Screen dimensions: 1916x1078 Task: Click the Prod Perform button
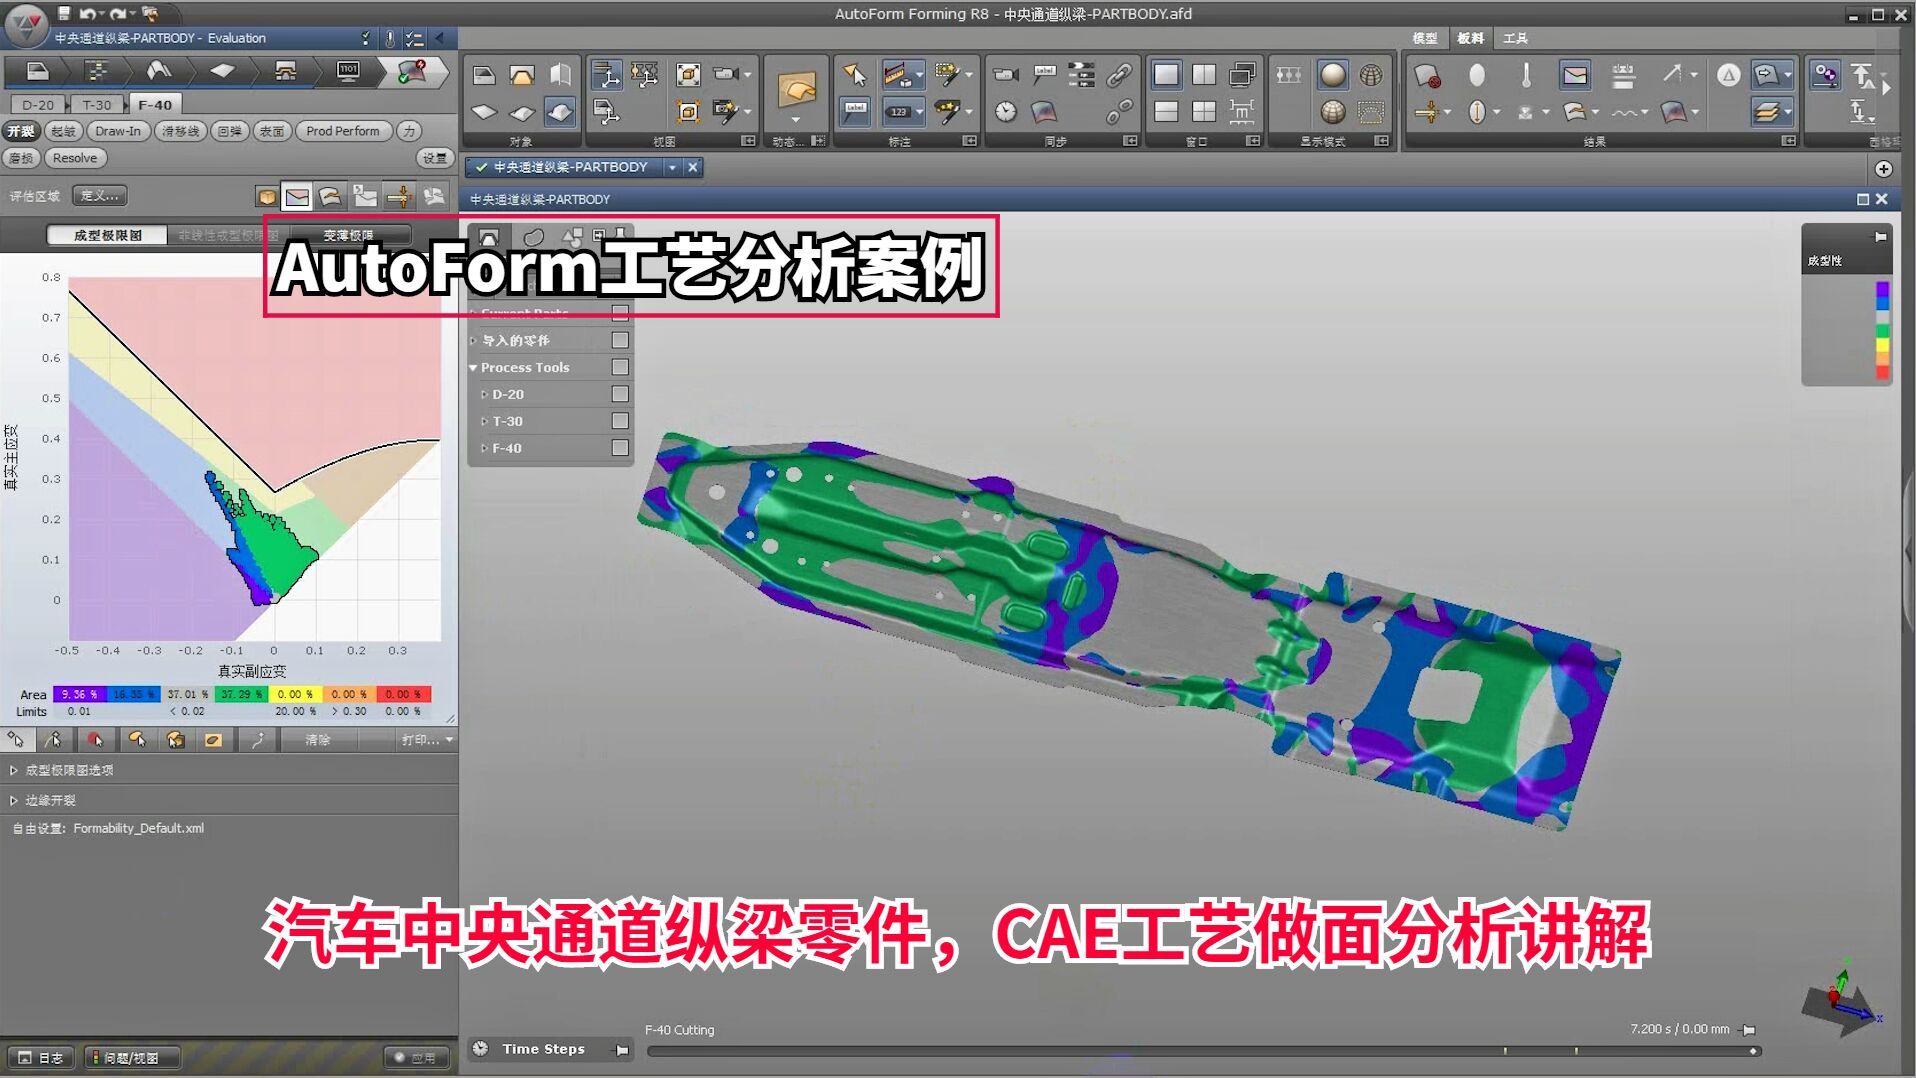click(x=343, y=131)
